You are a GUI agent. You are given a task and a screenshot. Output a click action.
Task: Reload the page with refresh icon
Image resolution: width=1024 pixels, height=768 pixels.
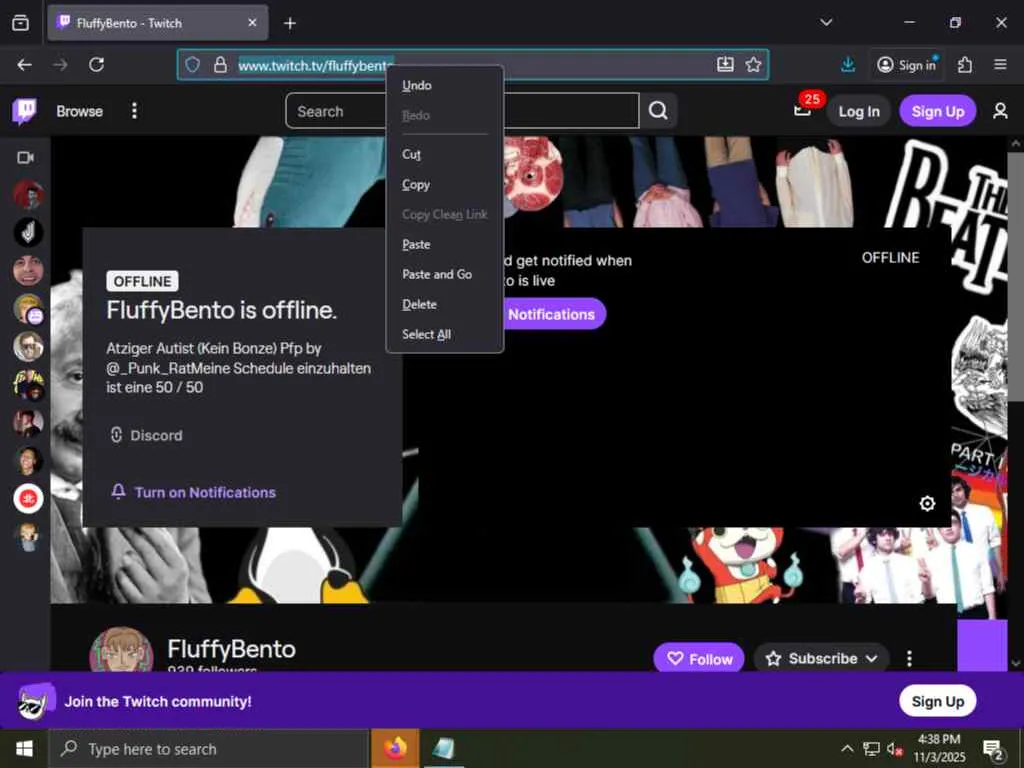tap(97, 65)
